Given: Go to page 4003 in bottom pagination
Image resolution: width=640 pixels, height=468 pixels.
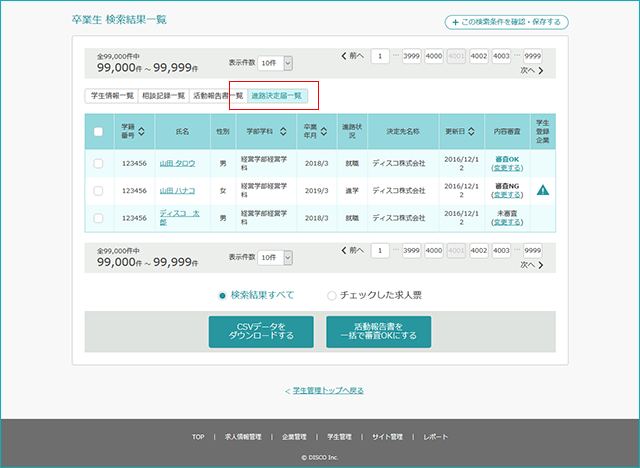Looking at the screenshot, I should (x=501, y=250).
